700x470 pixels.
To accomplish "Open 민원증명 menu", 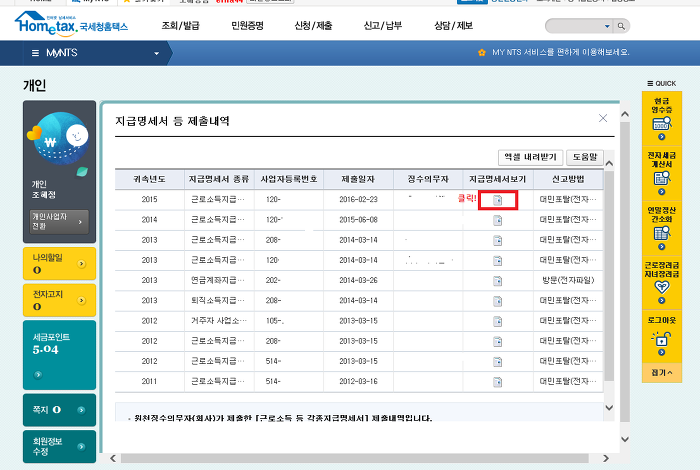I will click(x=247, y=26).
